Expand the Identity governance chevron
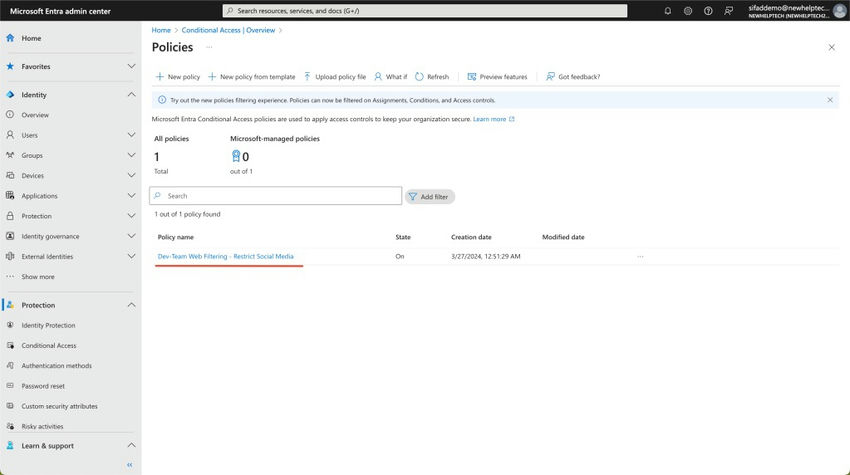The width and height of the screenshot is (850, 475). click(131, 236)
